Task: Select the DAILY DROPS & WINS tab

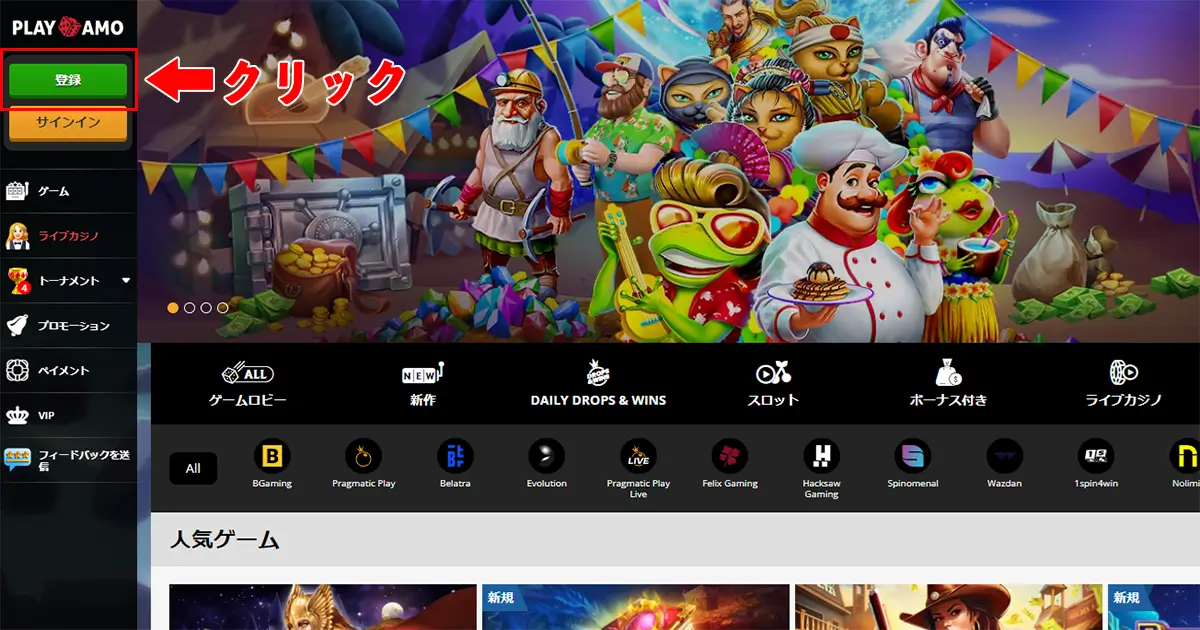Action: tap(598, 385)
